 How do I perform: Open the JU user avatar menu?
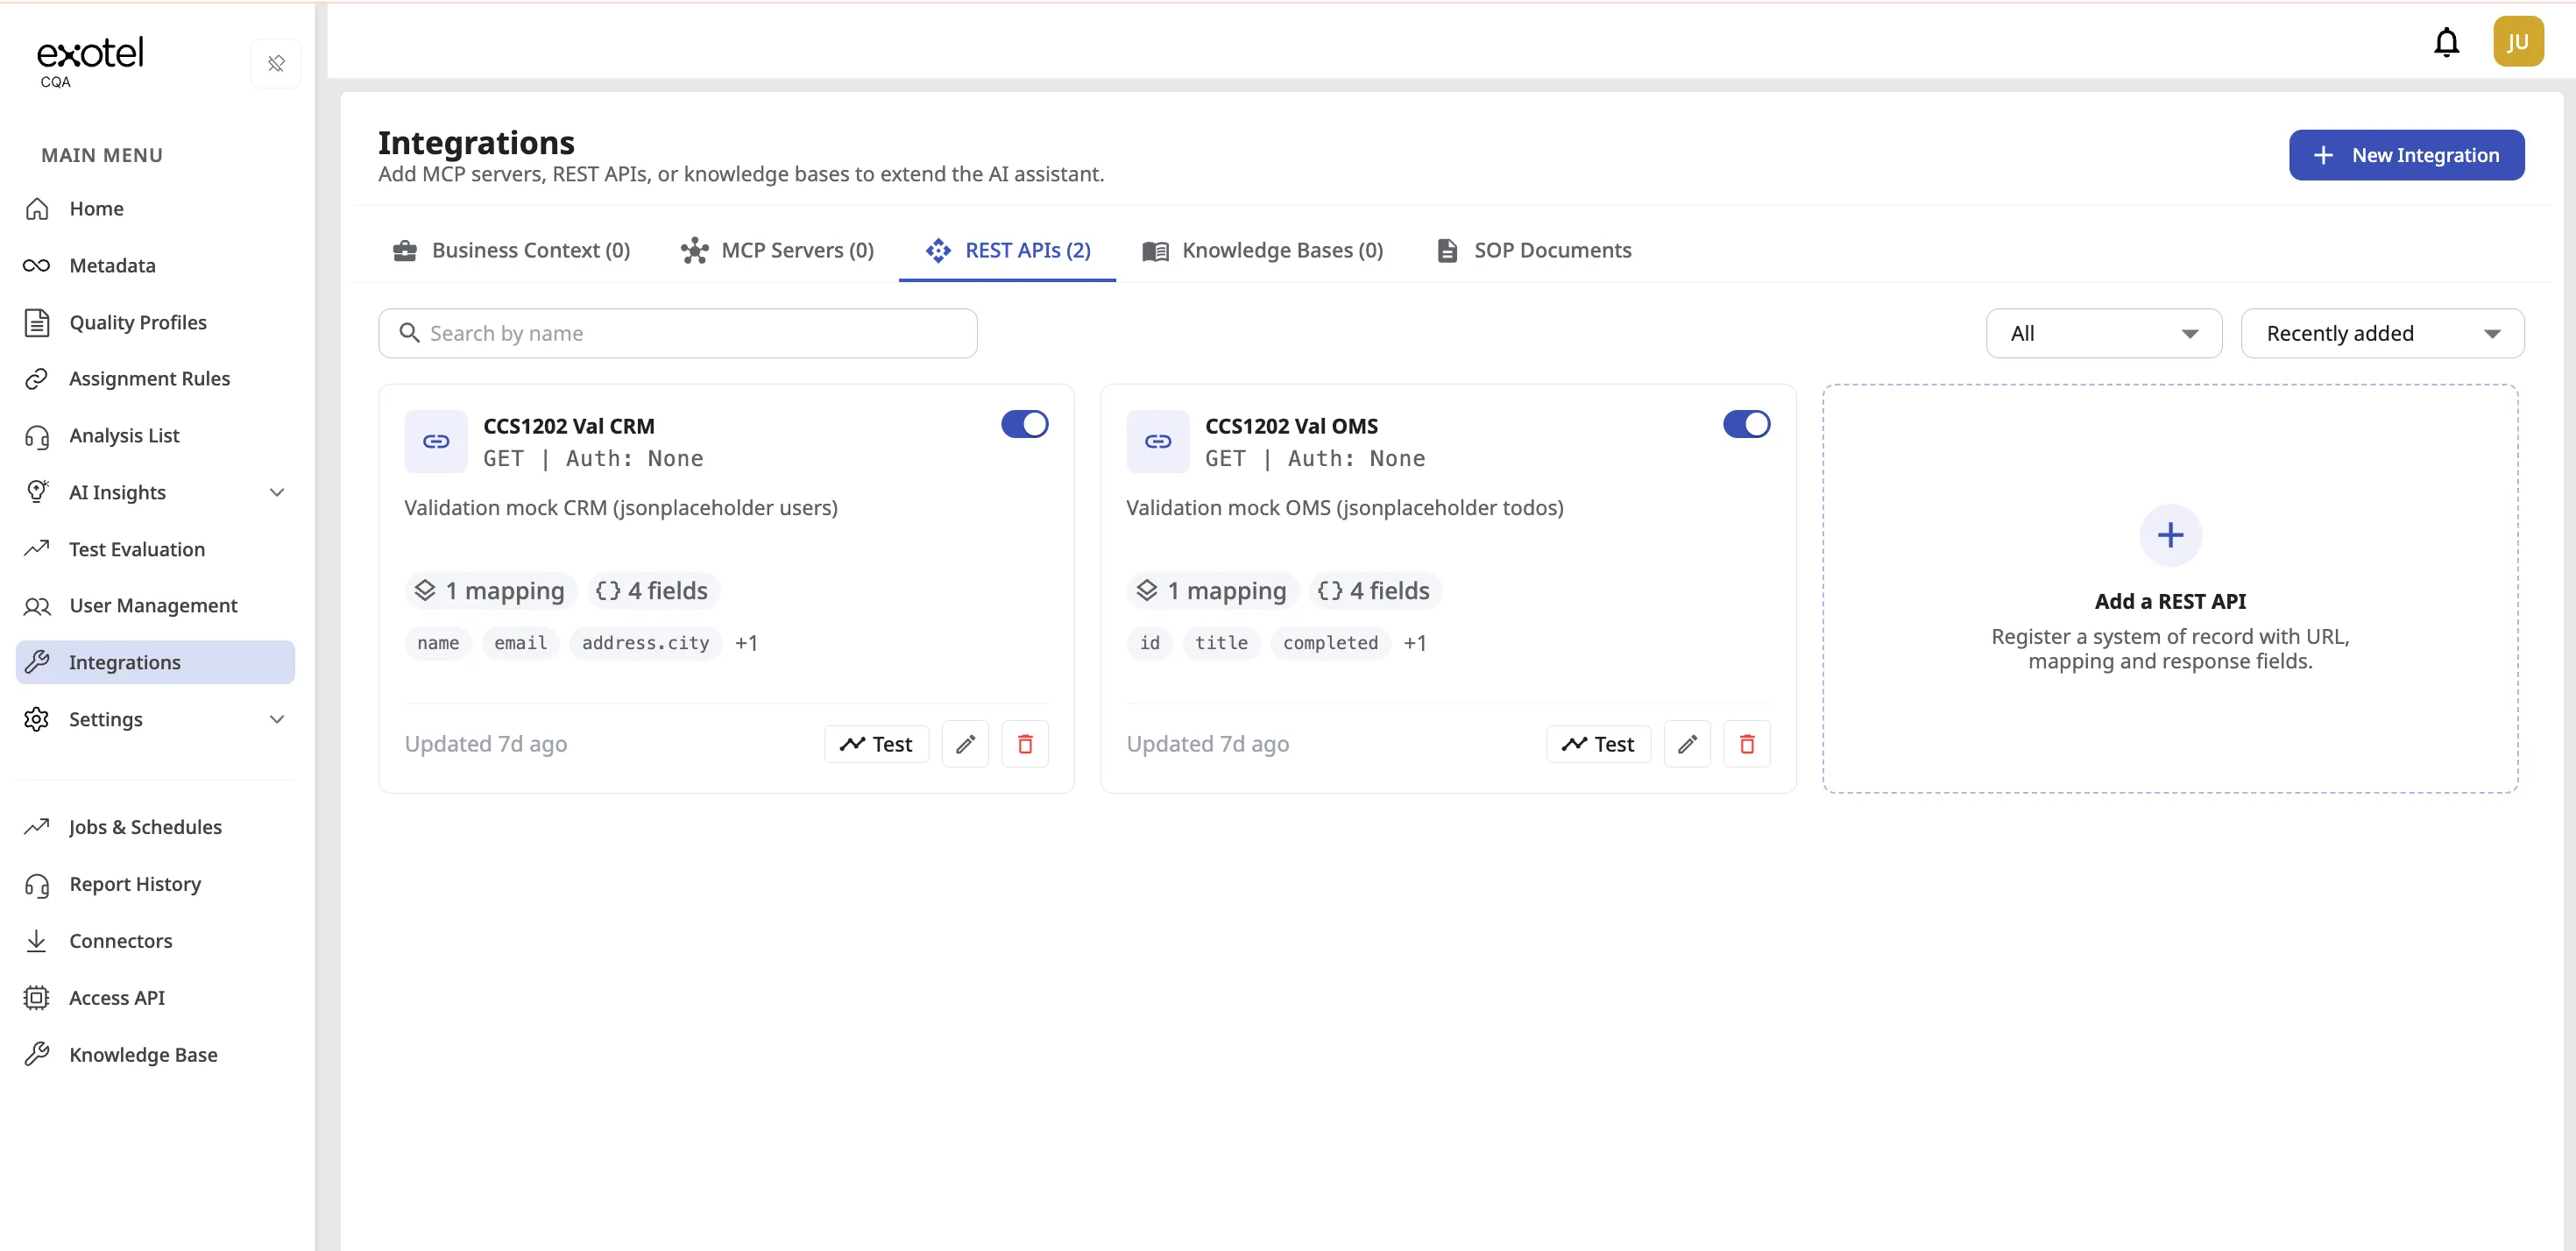point(2517,42)
